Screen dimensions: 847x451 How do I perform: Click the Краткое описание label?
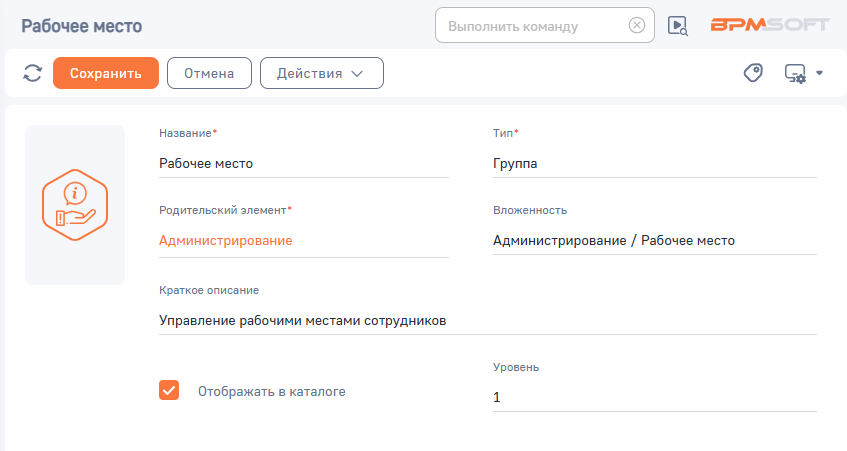pos(209,290)
